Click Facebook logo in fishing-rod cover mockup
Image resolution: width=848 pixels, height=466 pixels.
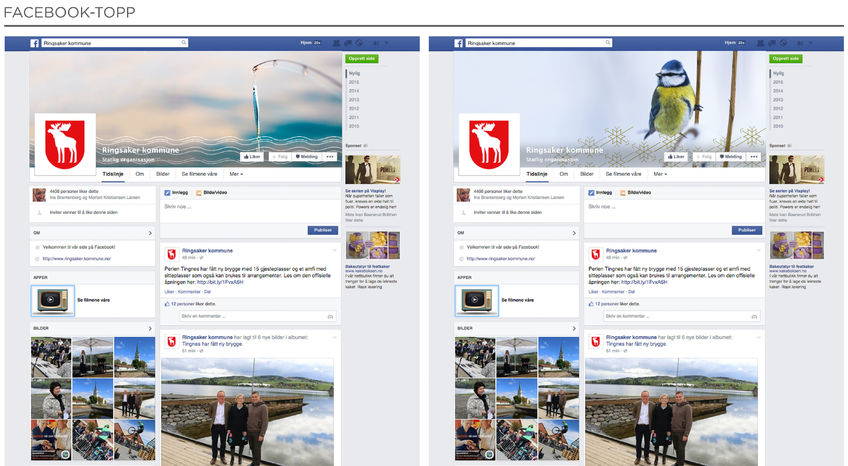click(35, 43)
